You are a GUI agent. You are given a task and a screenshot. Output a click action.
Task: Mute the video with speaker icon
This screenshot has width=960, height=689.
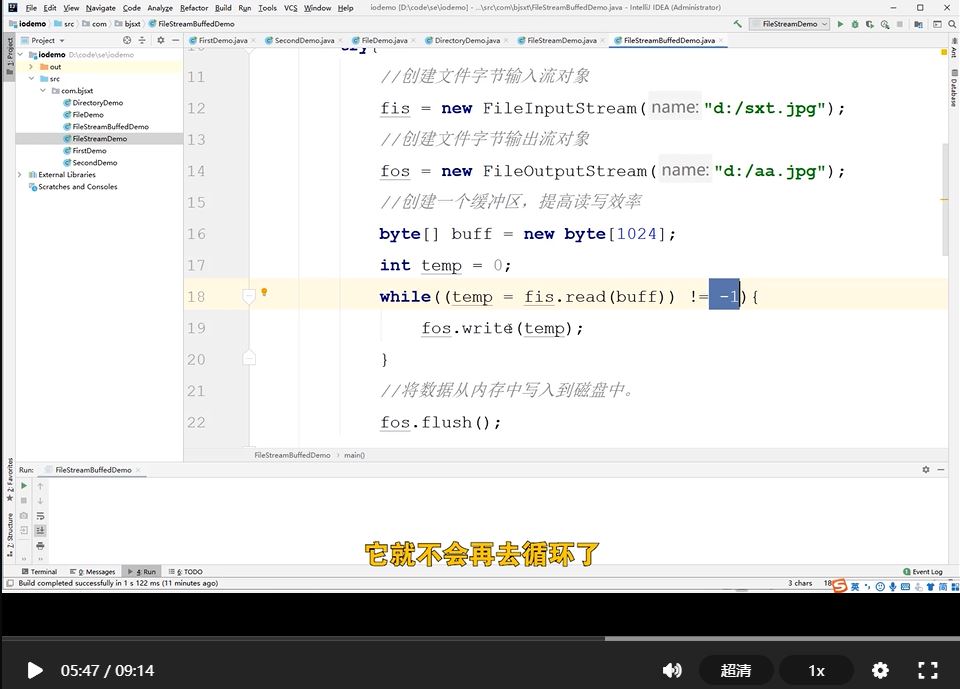tap(672, 671)
